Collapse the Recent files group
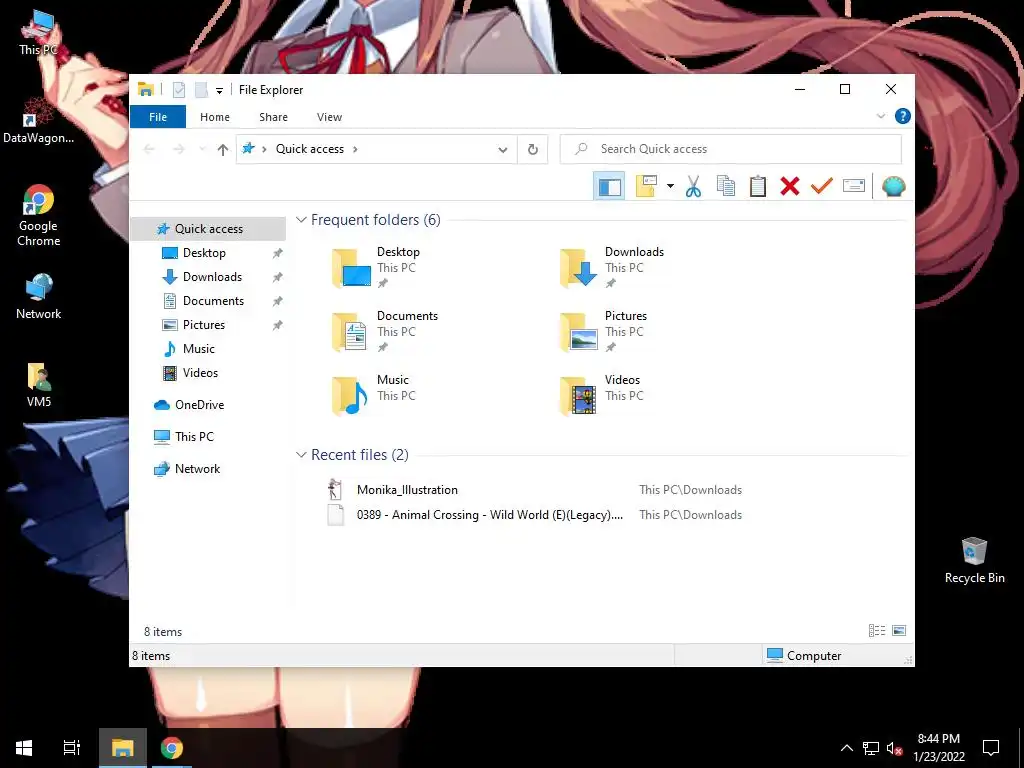The image size is (1024, 768). click(301, 455)
